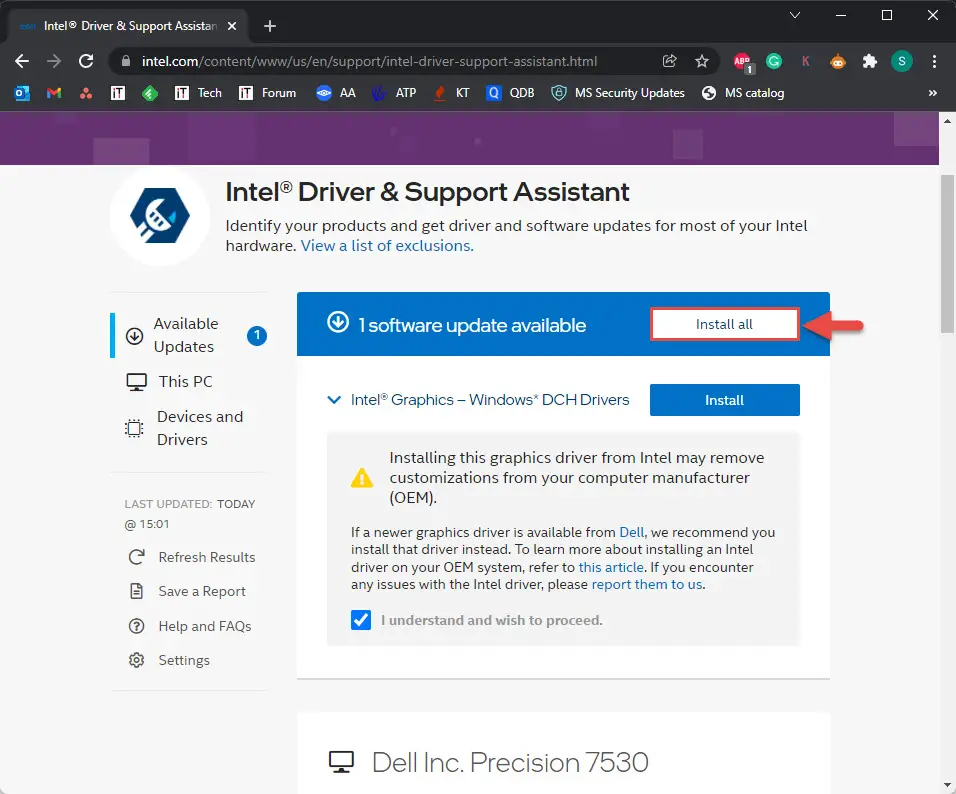
Task: Click the Intel Driver & Support Assistant logo
Action: coord(160,216)
